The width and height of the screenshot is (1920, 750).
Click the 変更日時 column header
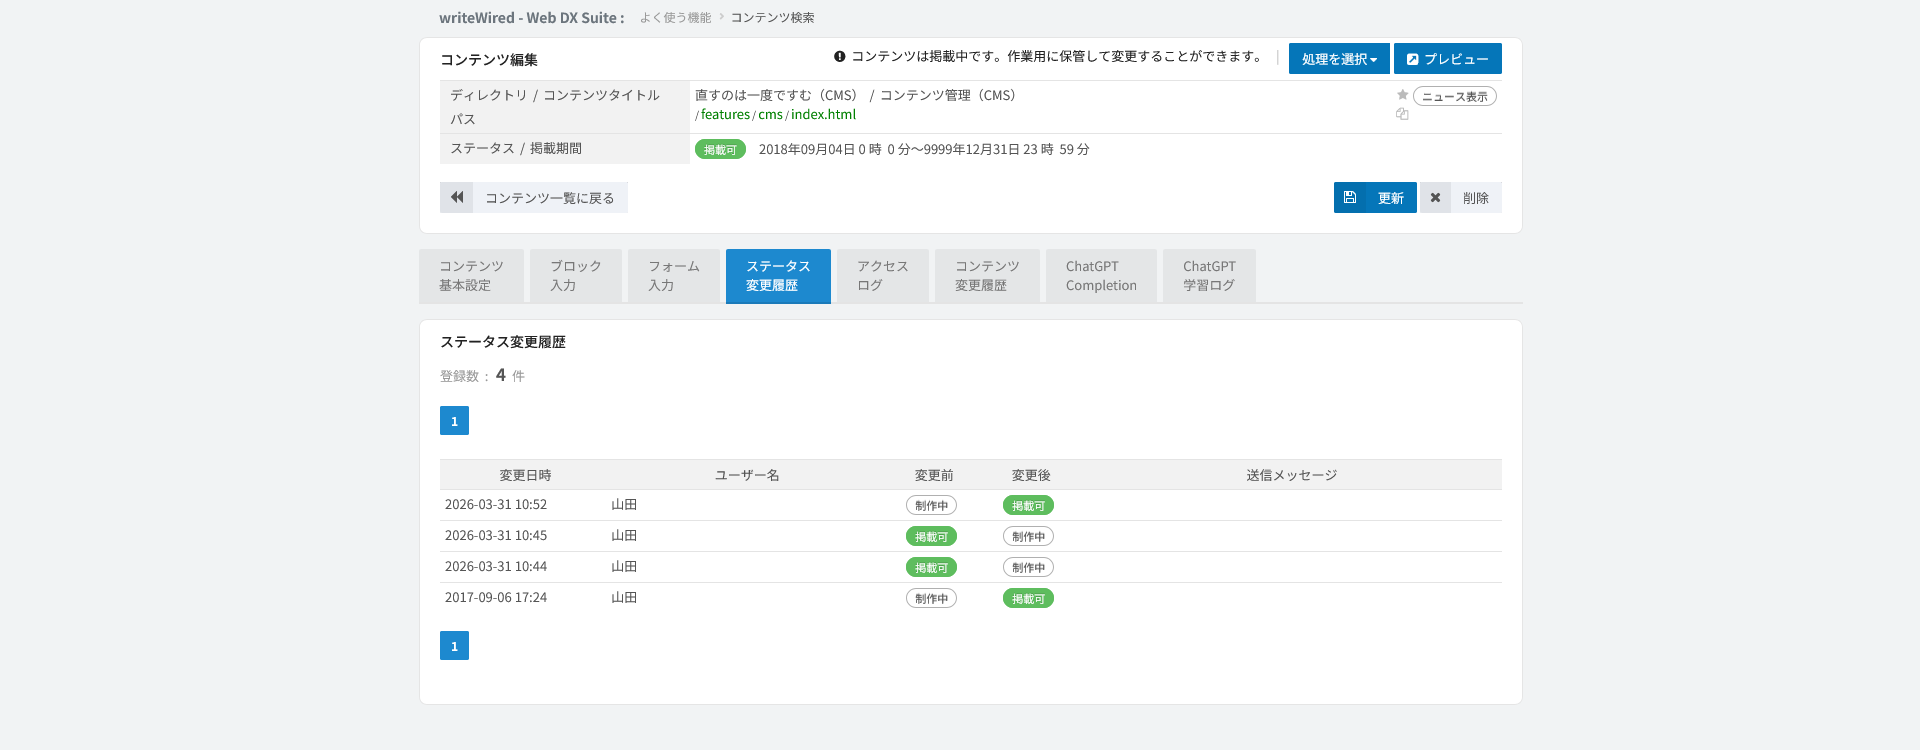coord(525,475)
